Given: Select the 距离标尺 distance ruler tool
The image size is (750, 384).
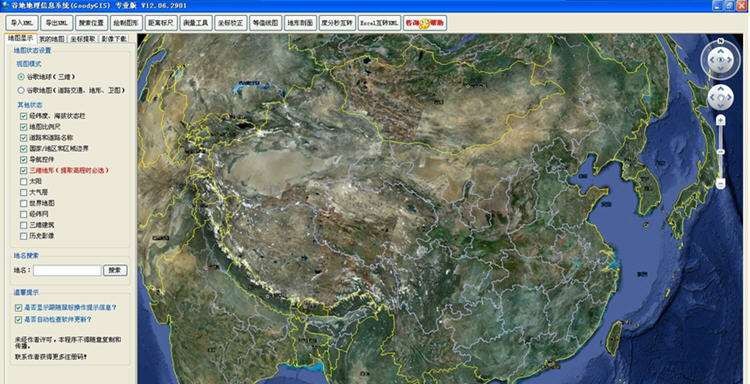Looking at the screenshot, I should (161, 22).
